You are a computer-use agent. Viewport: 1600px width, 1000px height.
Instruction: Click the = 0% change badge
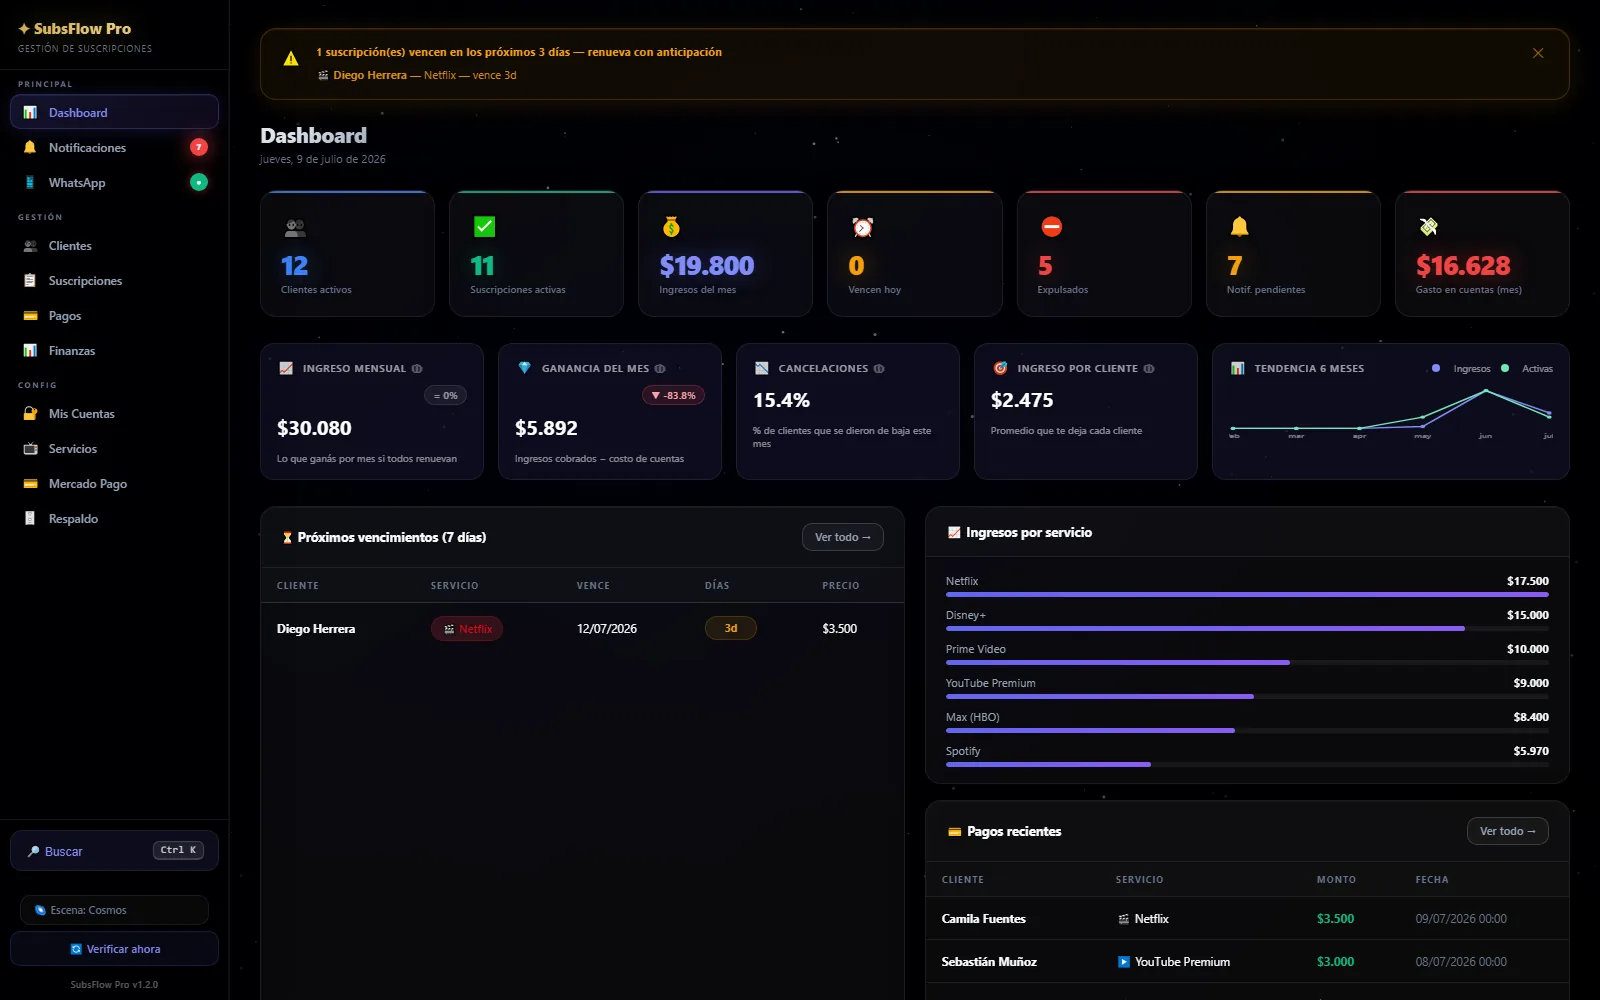[x=446, y=395]
